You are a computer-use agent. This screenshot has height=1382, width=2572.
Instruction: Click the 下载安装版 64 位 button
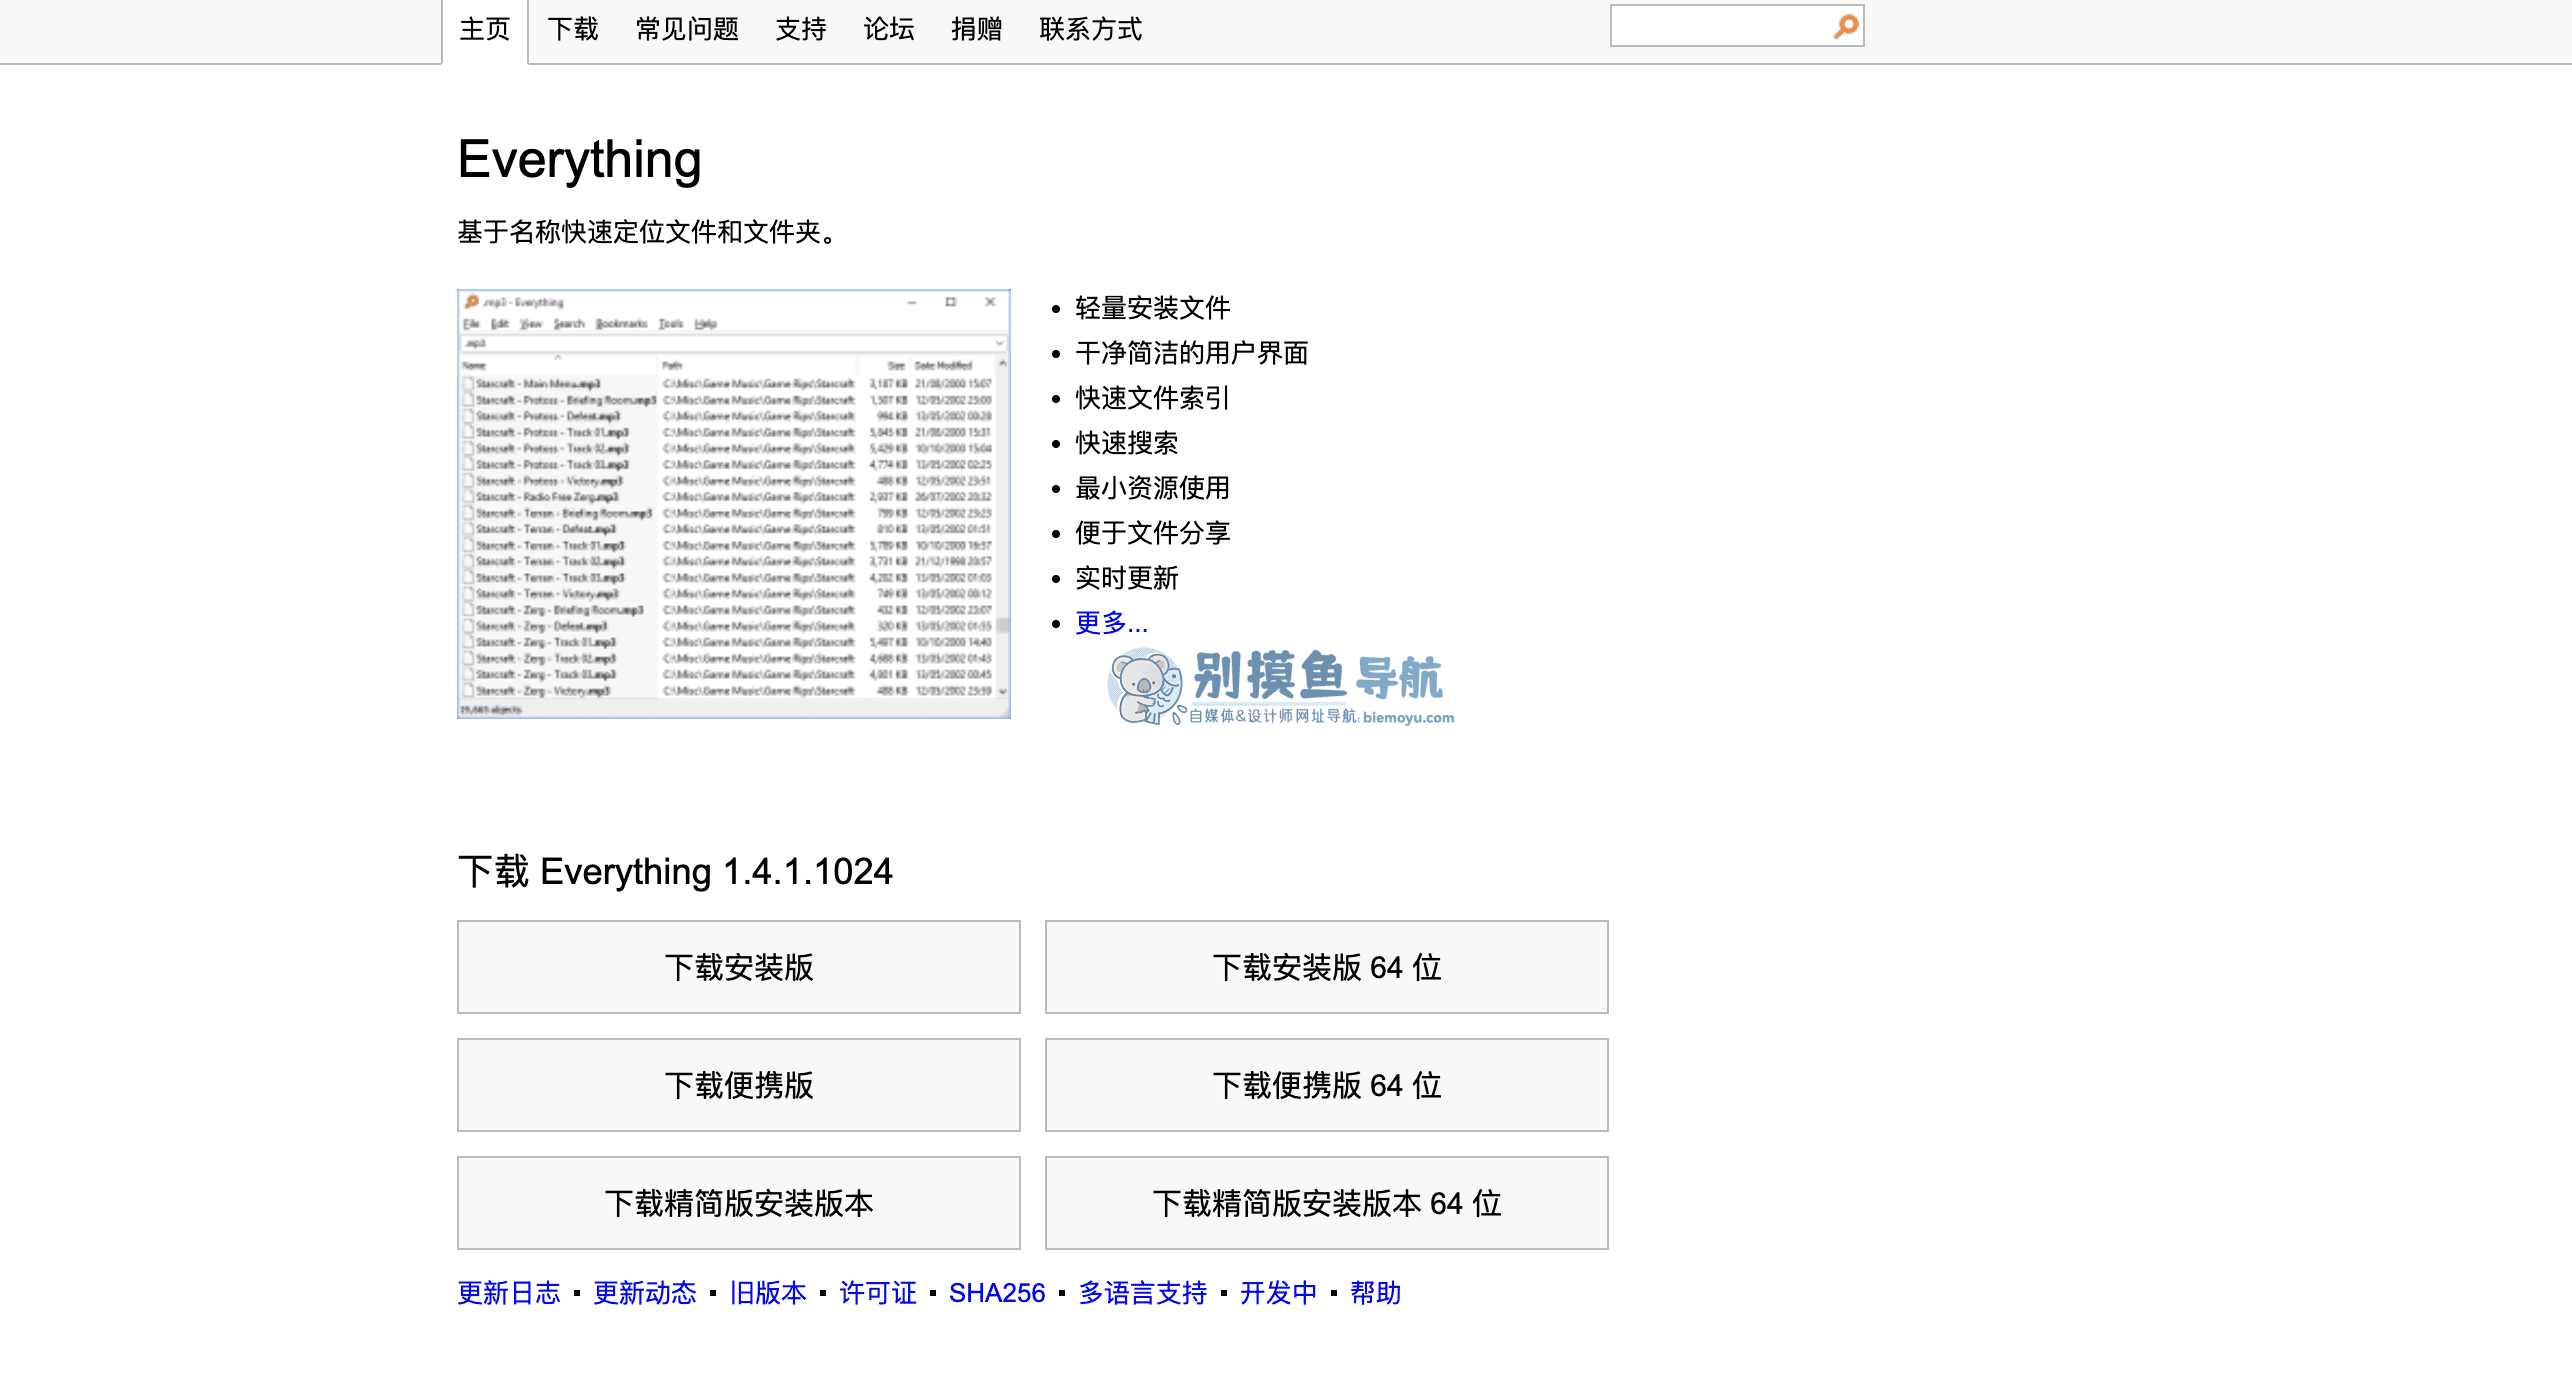1327,967
